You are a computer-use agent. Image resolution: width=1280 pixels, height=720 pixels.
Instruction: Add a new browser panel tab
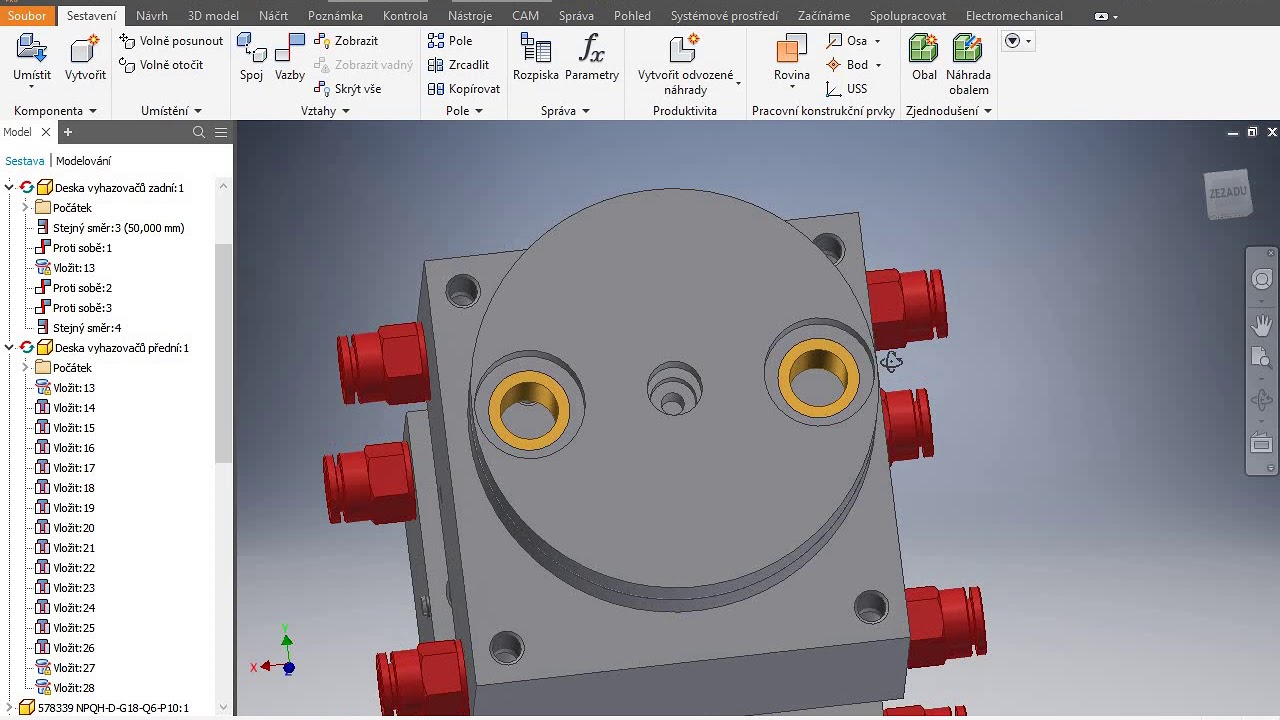coord(68,132)
